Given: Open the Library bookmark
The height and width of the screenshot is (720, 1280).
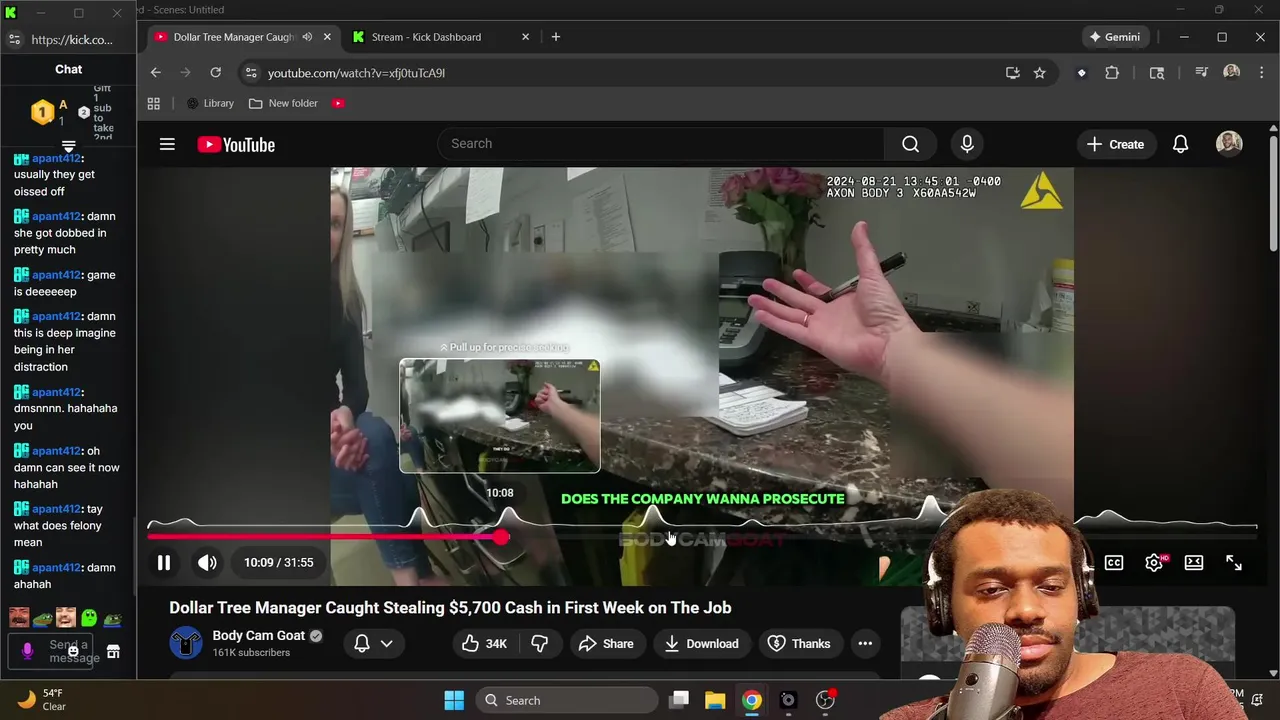Looking at the screenshot, I should (210, 103).
